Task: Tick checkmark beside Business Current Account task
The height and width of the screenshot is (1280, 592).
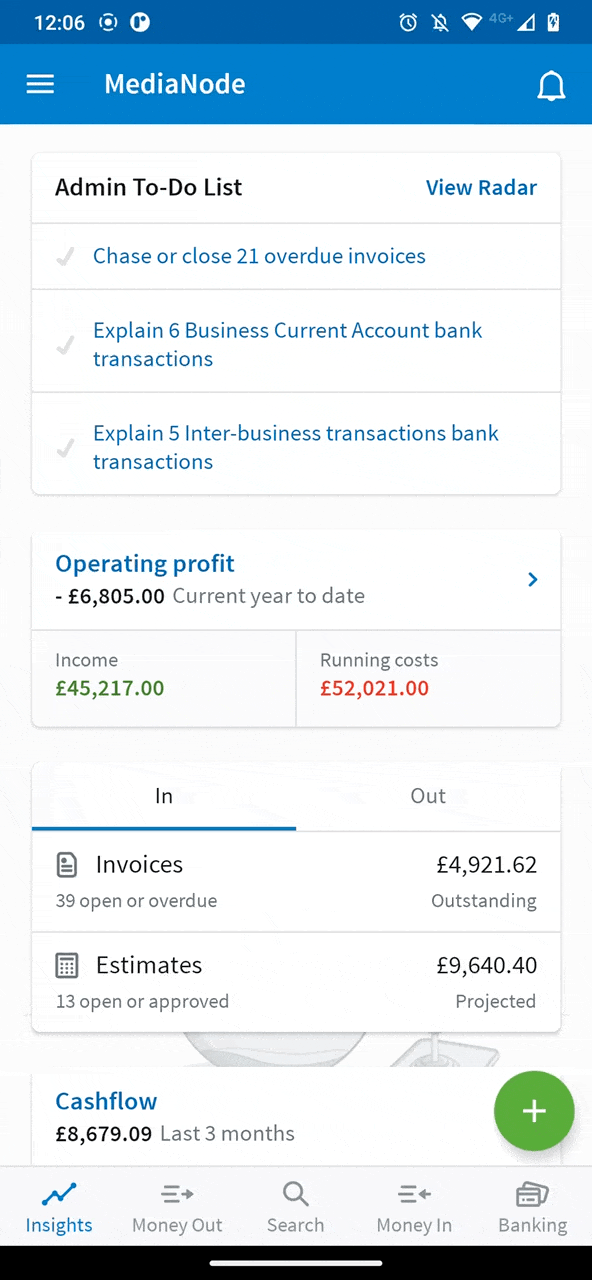Action: click(x=65, y=345)
